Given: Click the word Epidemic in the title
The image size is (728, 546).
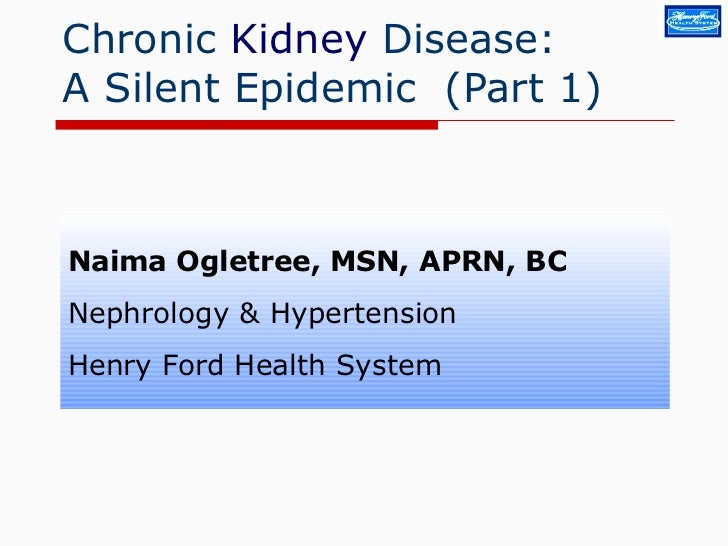Looking at the screenshot, I should (x=326, y=89).
